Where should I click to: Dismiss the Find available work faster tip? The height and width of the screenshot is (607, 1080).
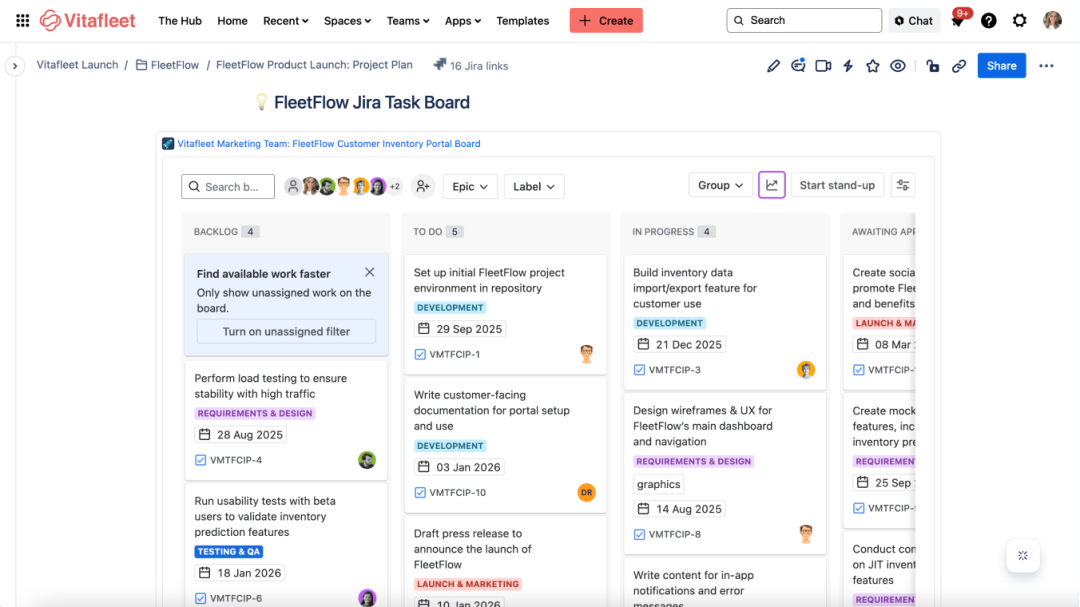(x=370, y=272)
